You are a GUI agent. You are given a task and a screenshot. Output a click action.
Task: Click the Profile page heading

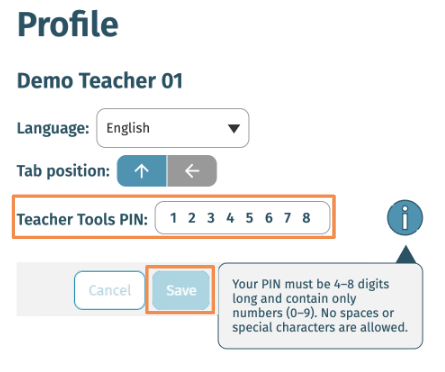coord(68,24)
